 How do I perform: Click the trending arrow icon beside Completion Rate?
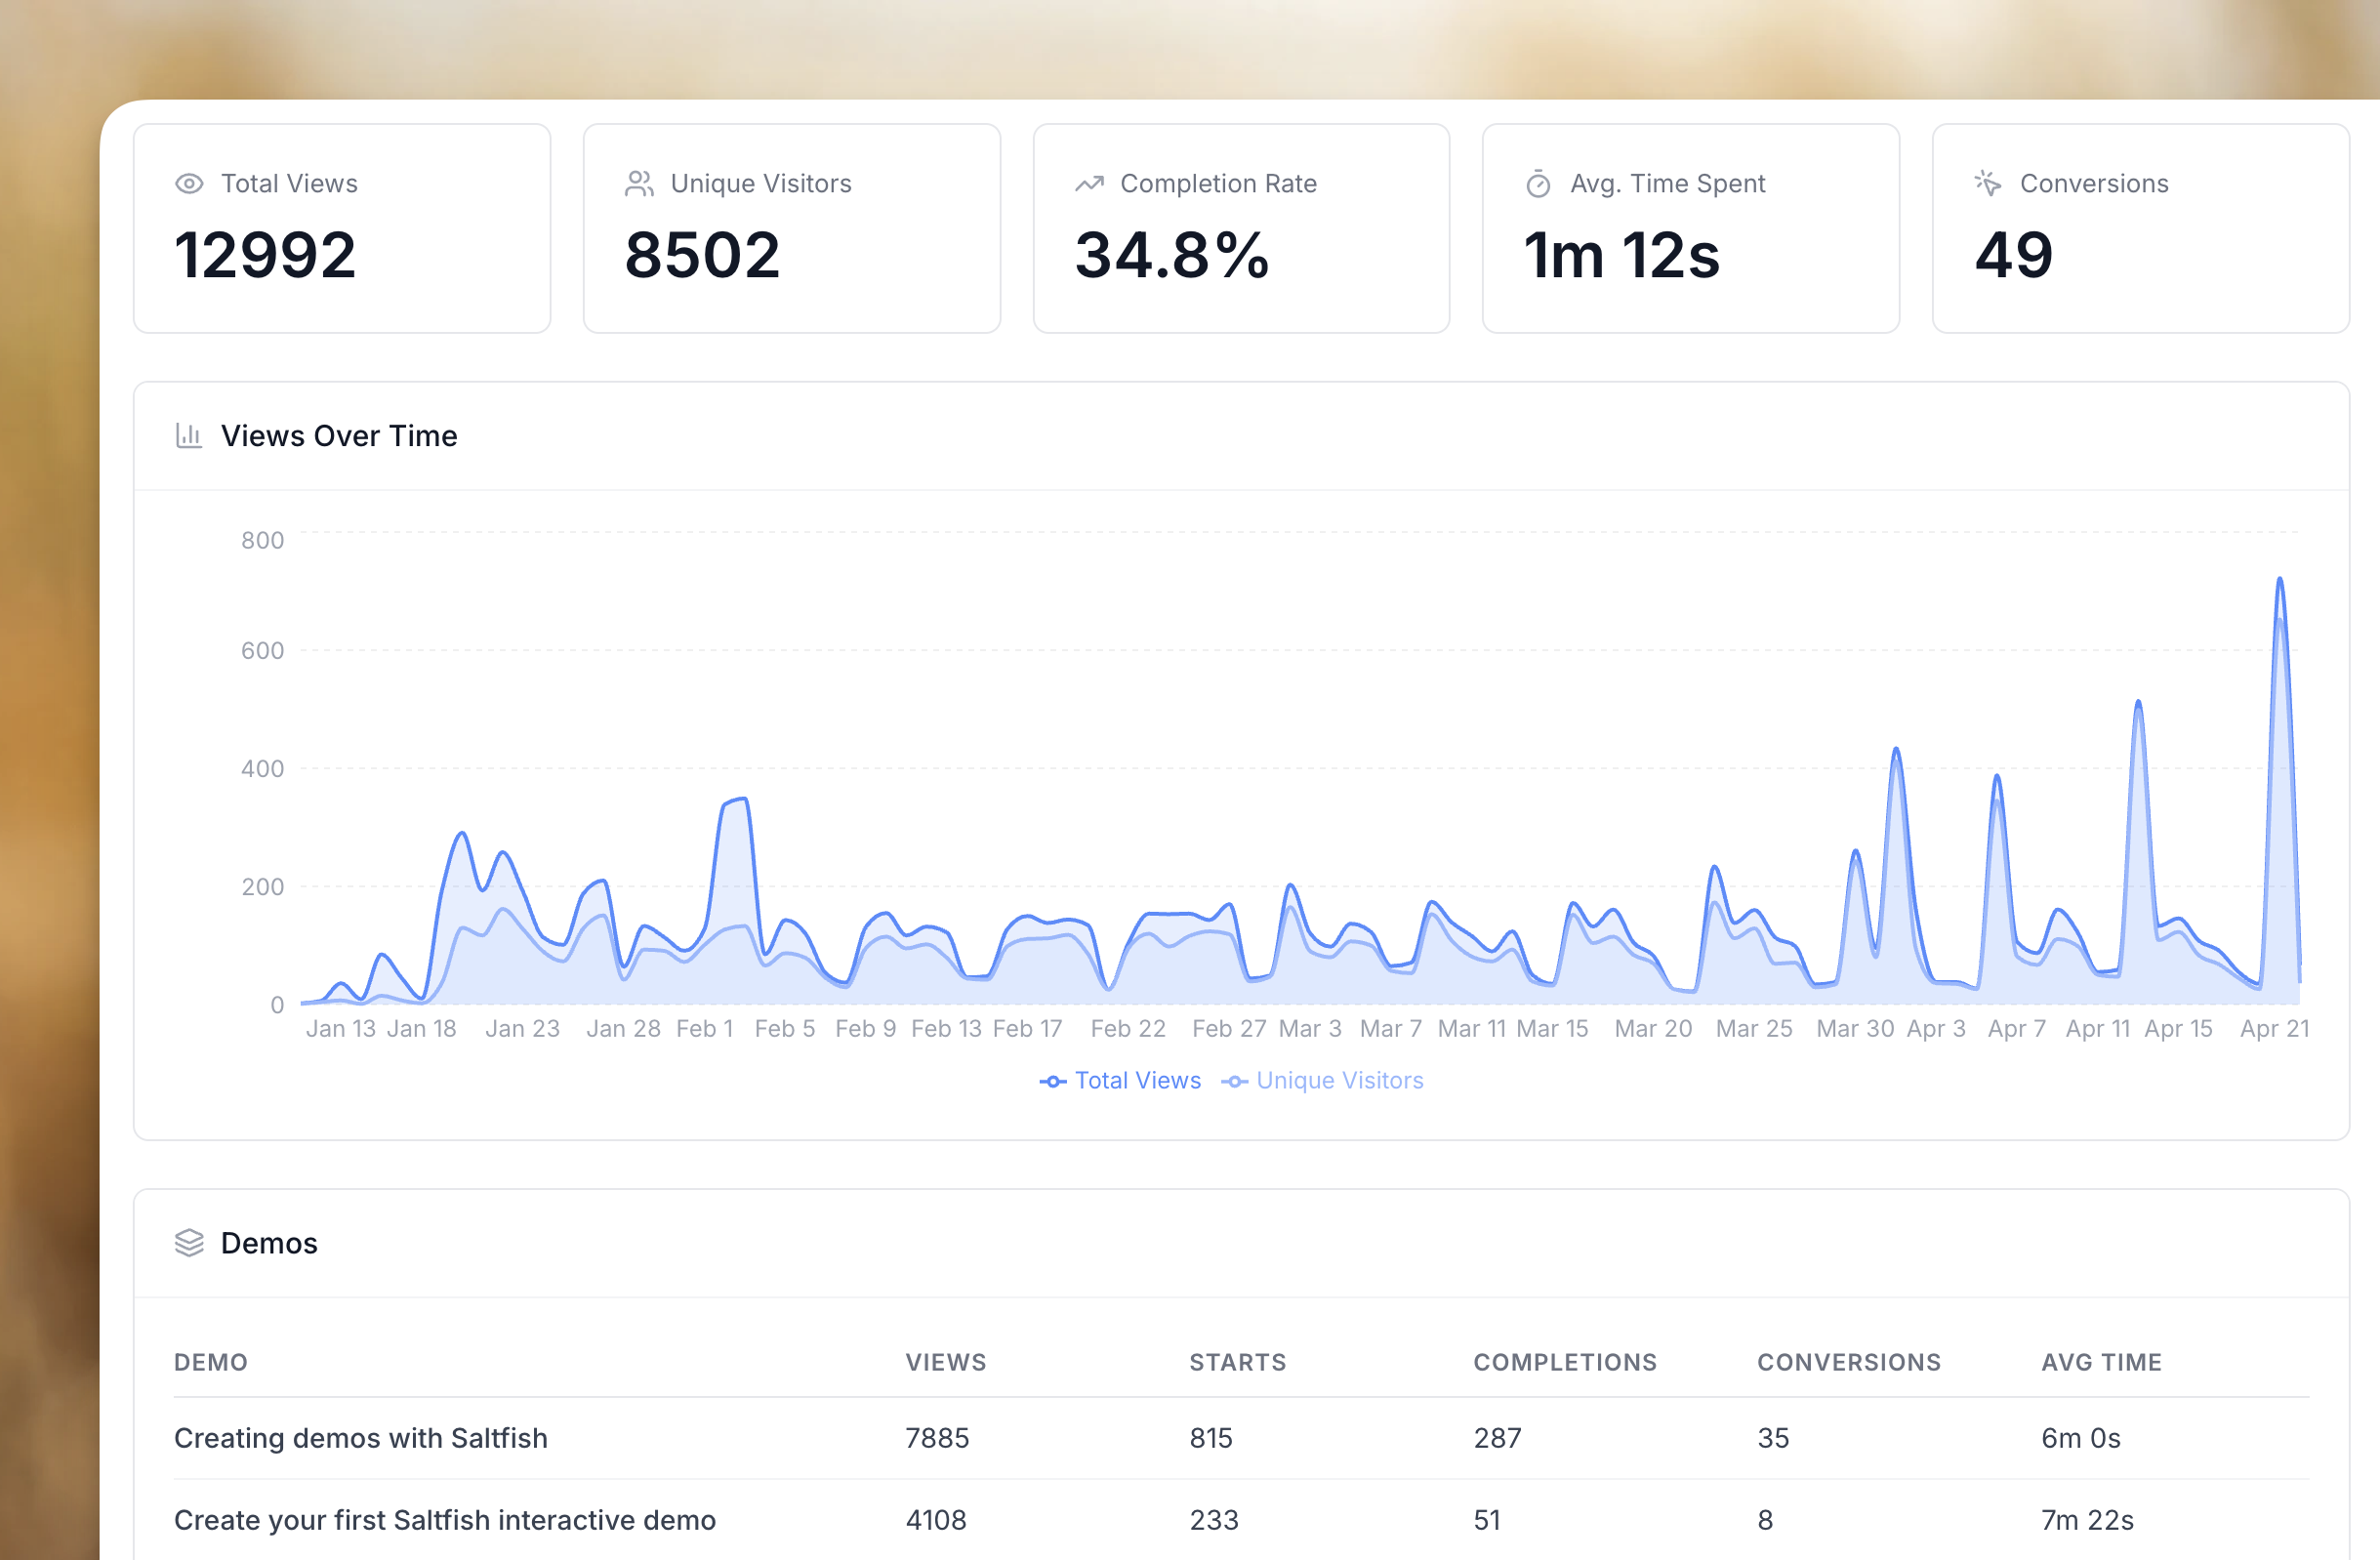pos(1089,184)
